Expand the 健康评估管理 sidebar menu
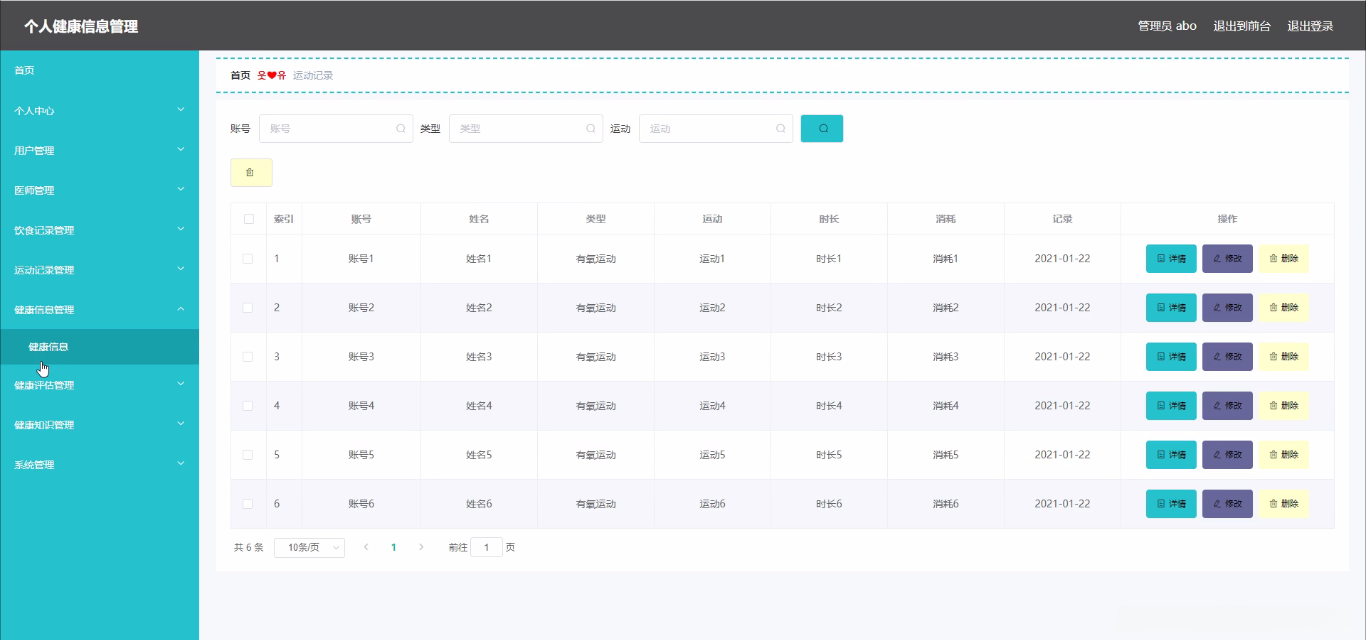1366x640 pixels. 99,385
